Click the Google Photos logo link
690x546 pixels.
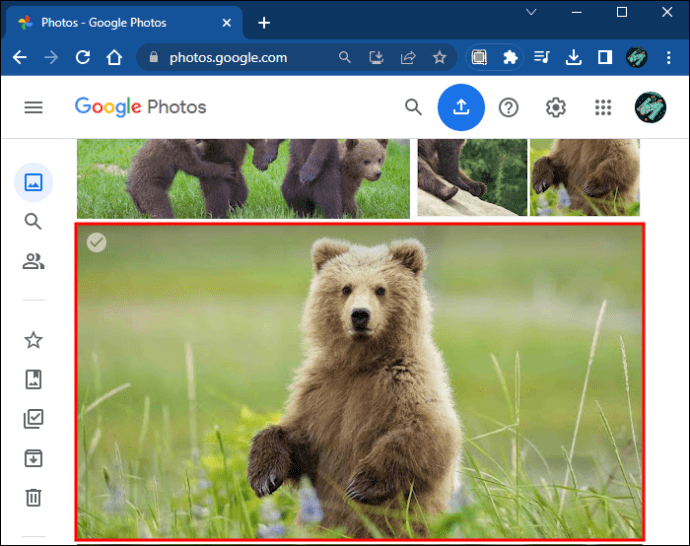[140, 107]
